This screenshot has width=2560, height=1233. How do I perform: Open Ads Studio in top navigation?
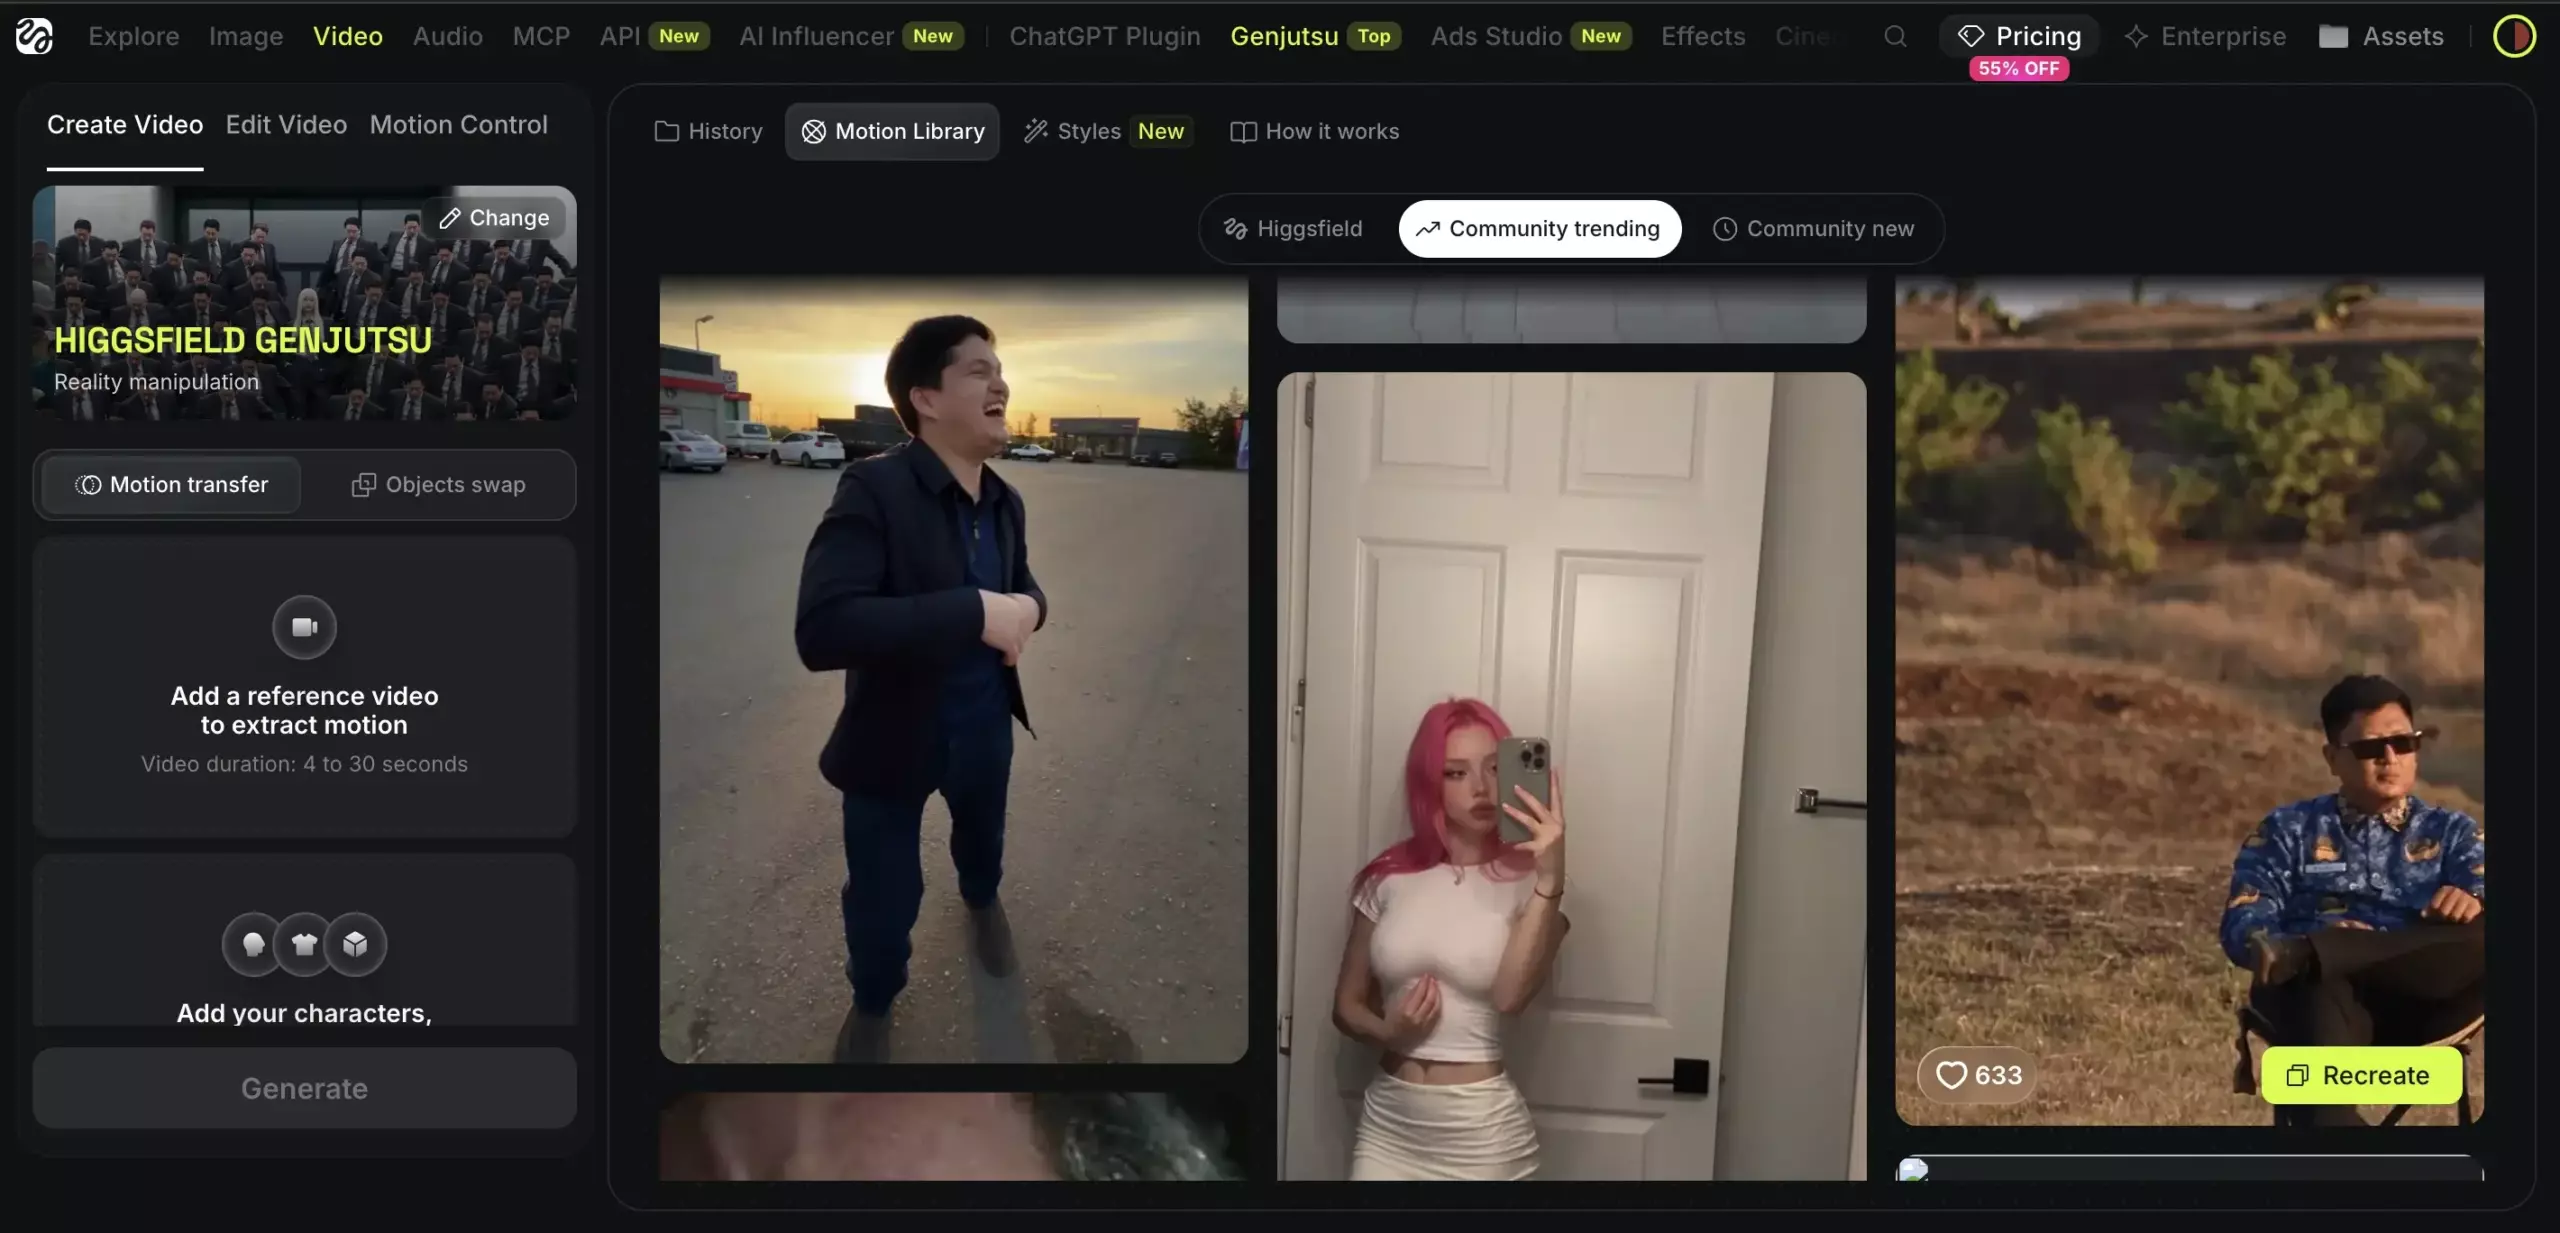point(1531,36)
